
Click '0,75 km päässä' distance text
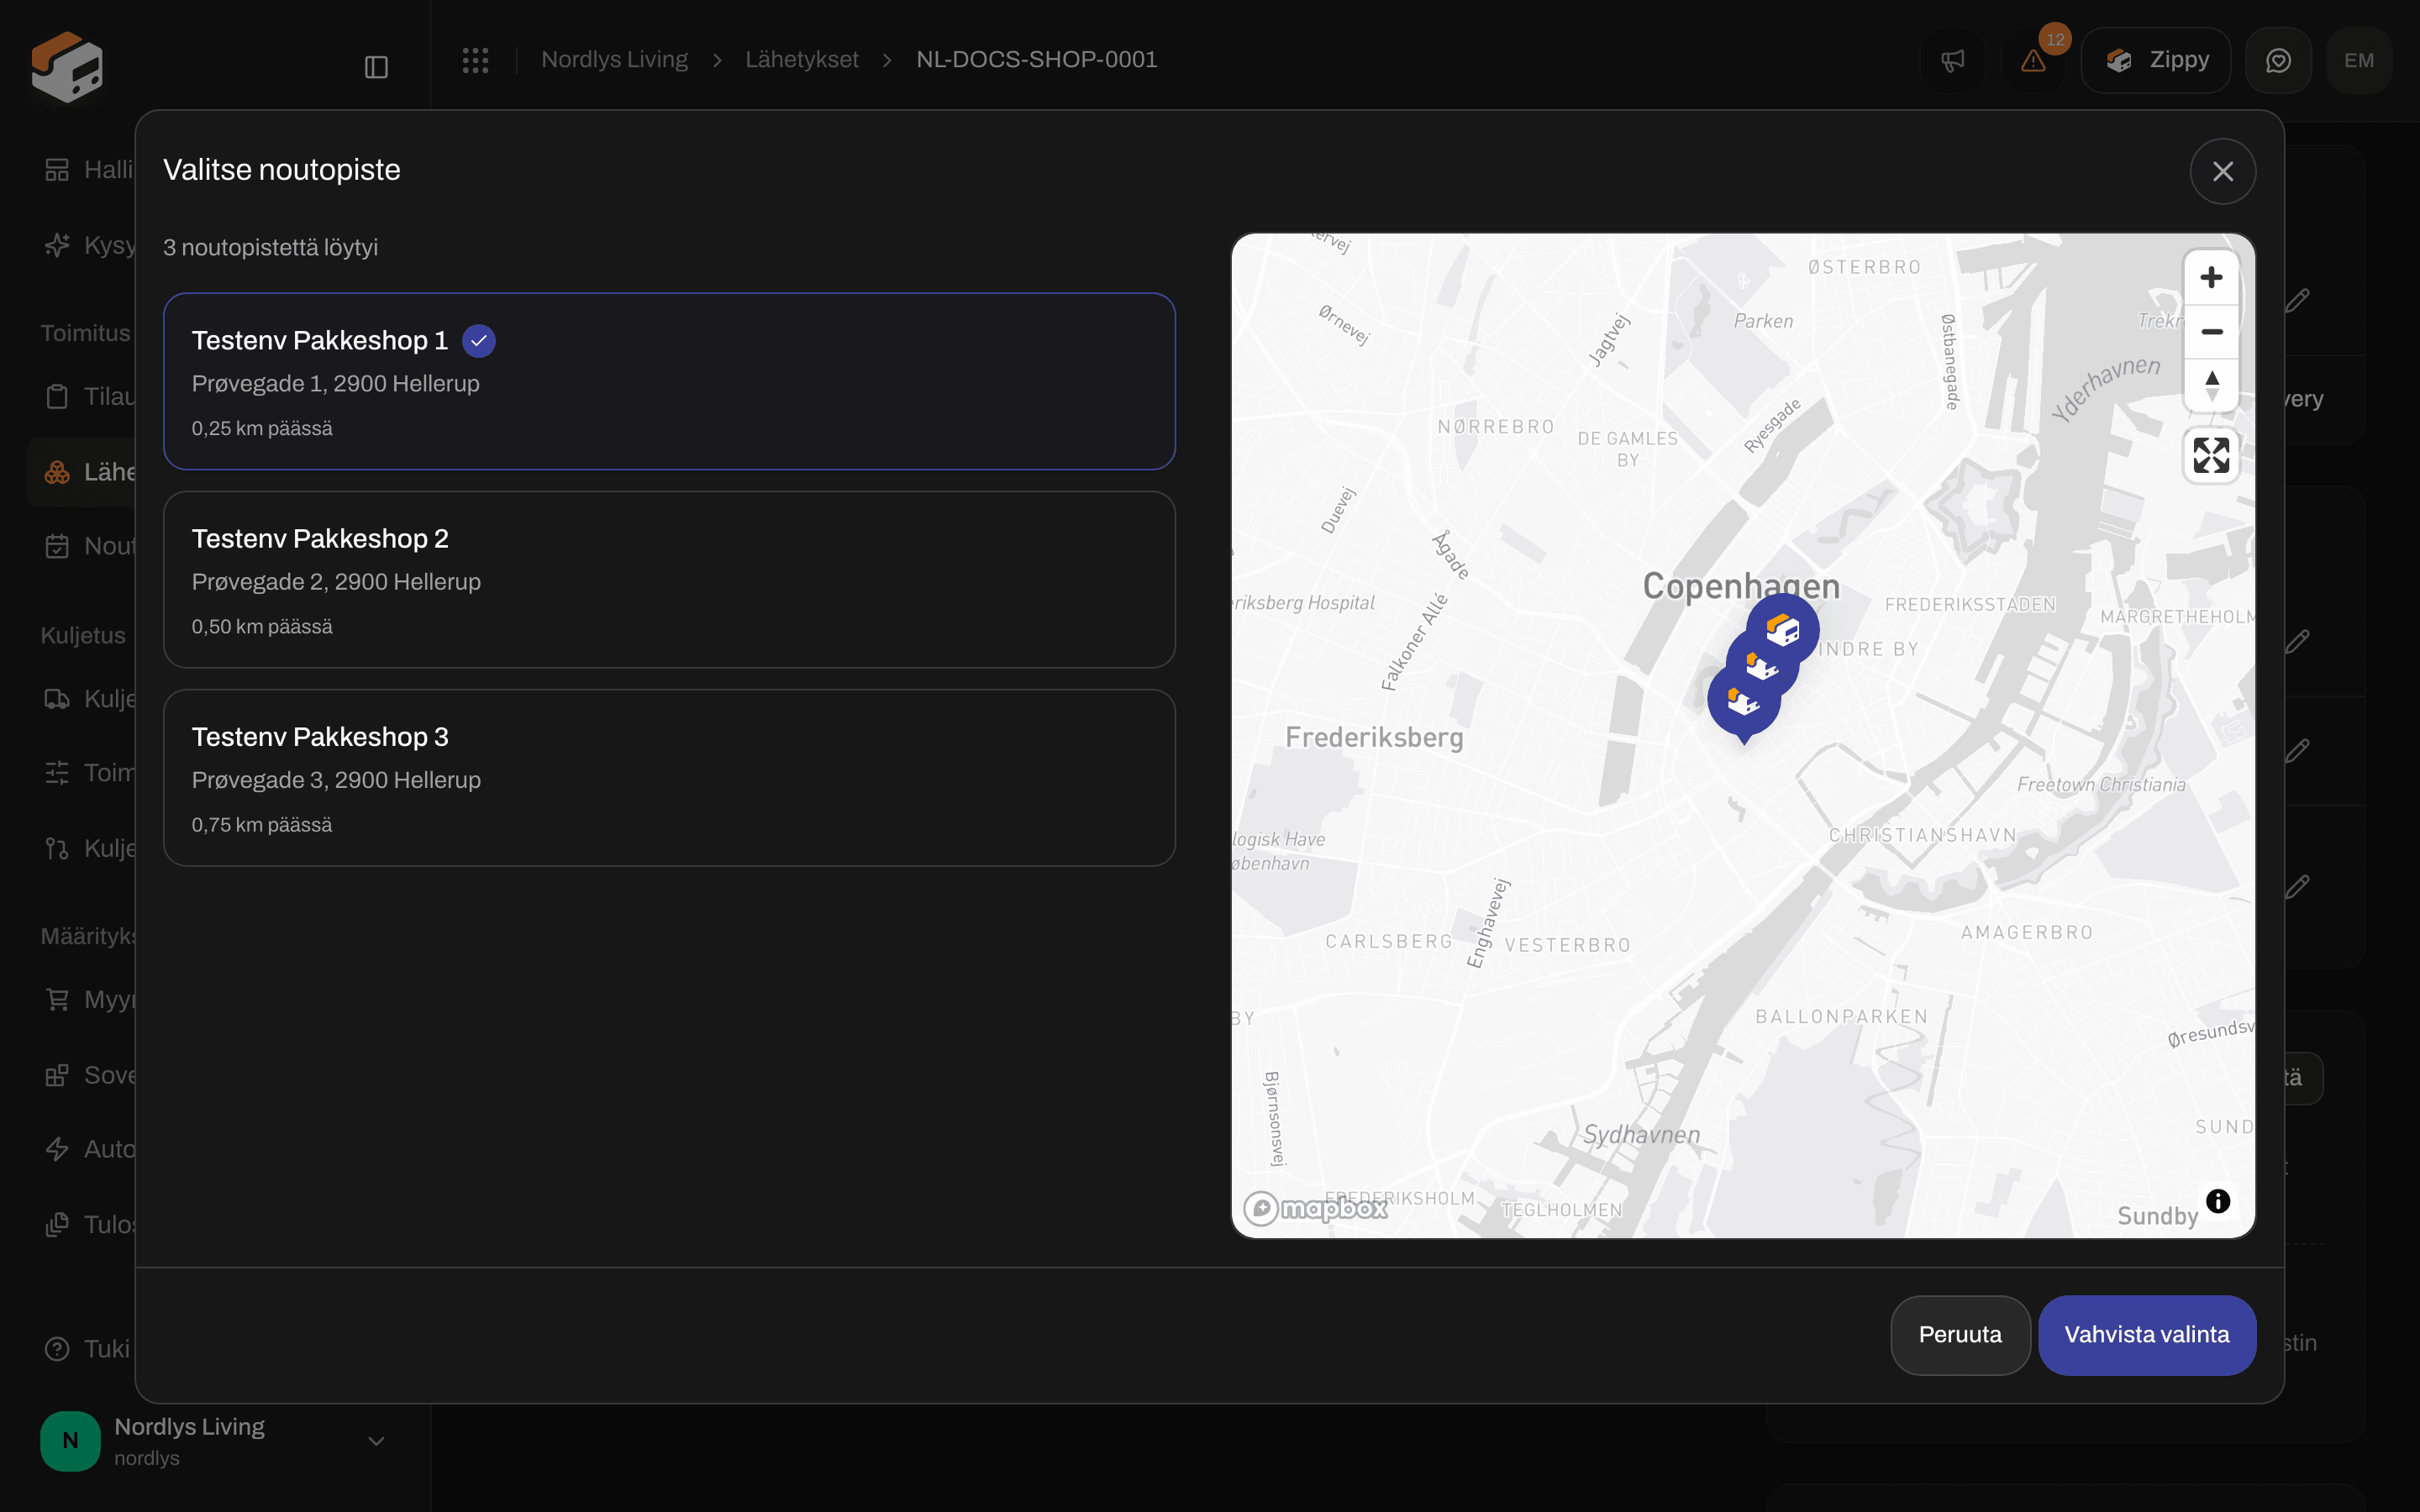262,825
